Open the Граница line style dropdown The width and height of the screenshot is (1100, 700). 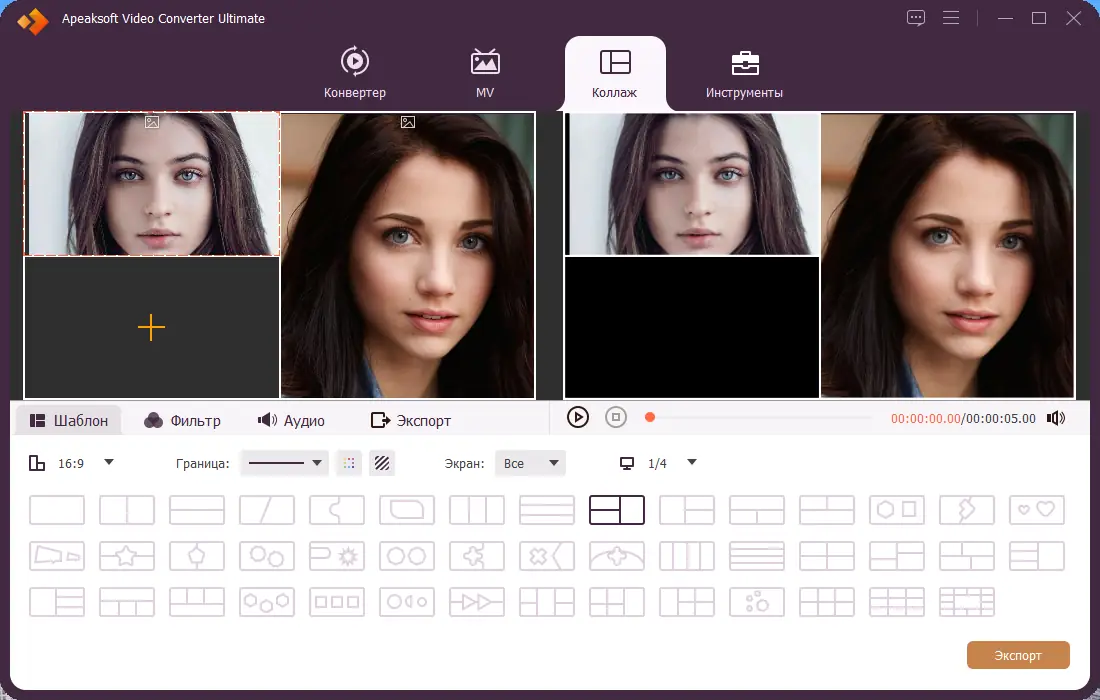coord(284,463)
